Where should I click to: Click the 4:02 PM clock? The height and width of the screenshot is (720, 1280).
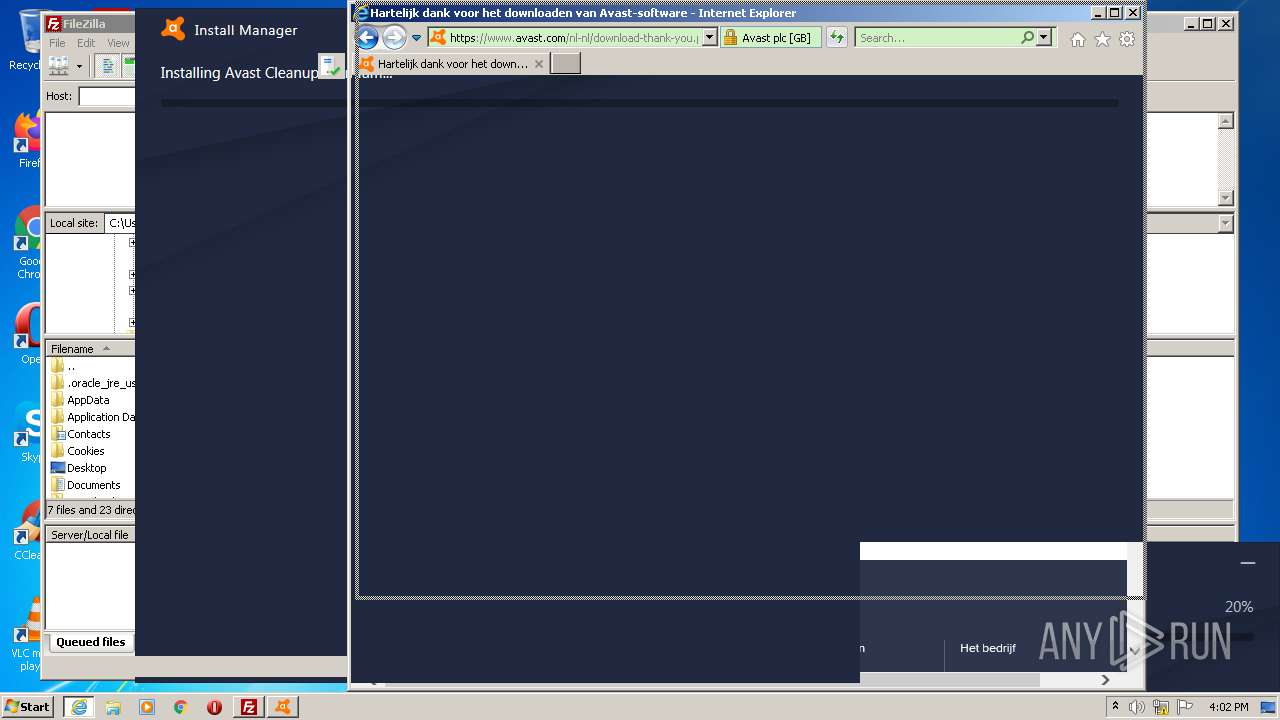point(1228,707)
